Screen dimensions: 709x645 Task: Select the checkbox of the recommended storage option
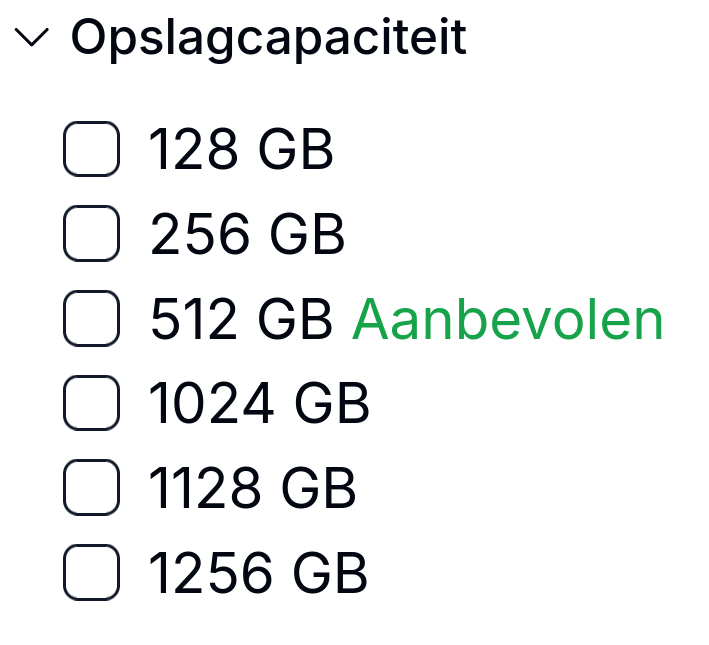coord(92,320)
